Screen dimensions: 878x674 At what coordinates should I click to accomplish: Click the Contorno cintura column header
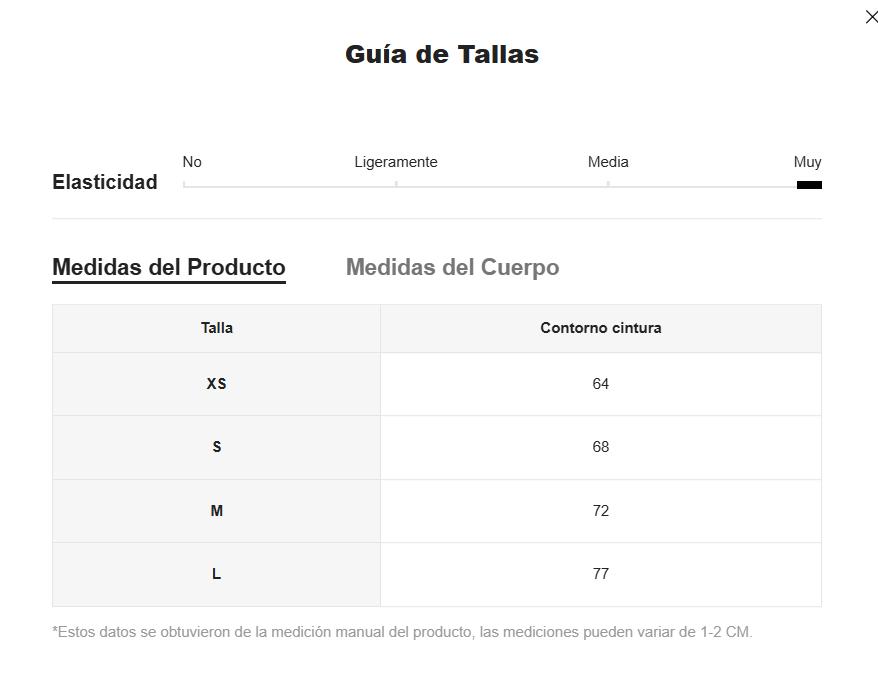click(x=601, y=328)
